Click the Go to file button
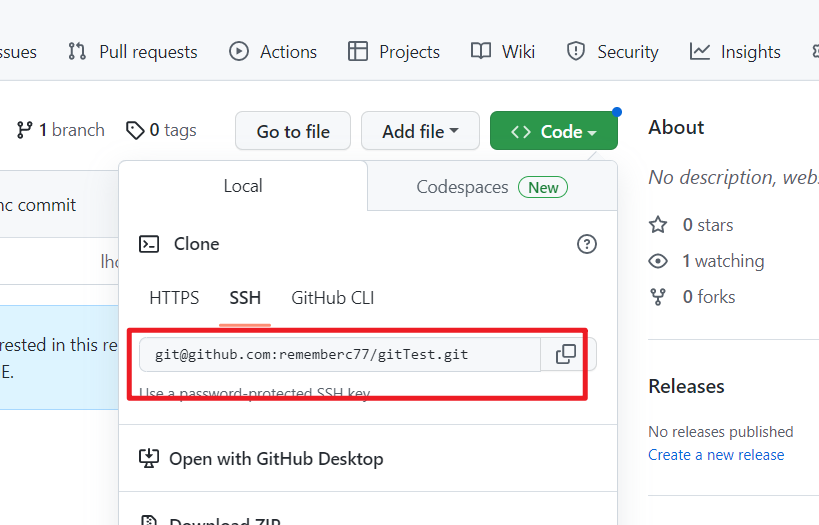Viewport: 819px width, 525px height. tap(293, 131)
